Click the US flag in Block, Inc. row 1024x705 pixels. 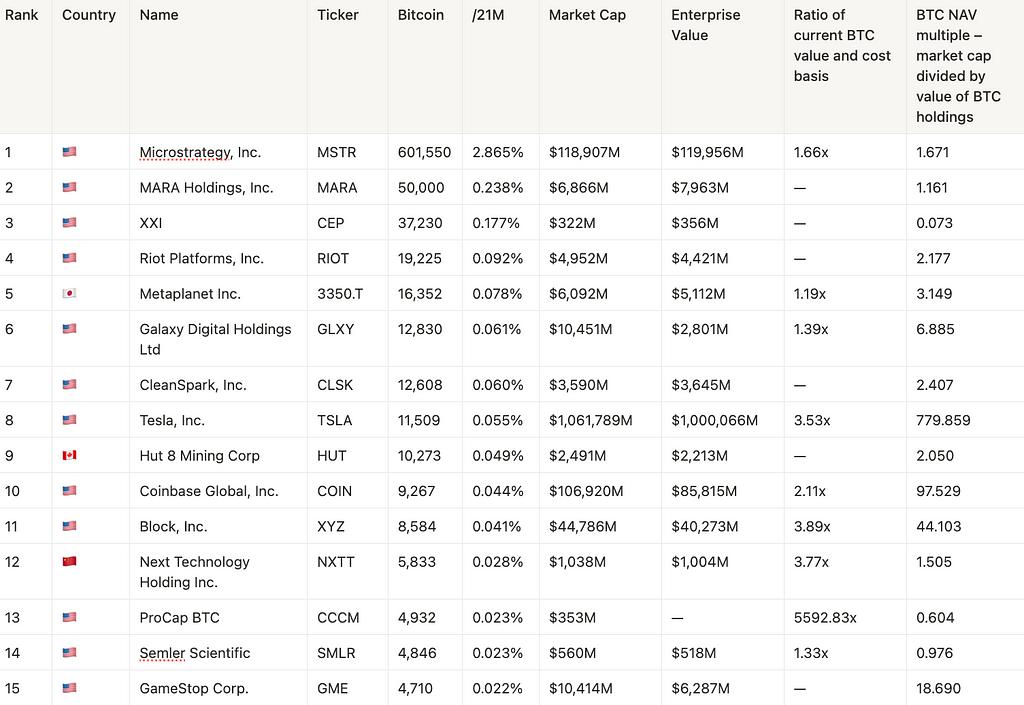(x=69, y=525)
